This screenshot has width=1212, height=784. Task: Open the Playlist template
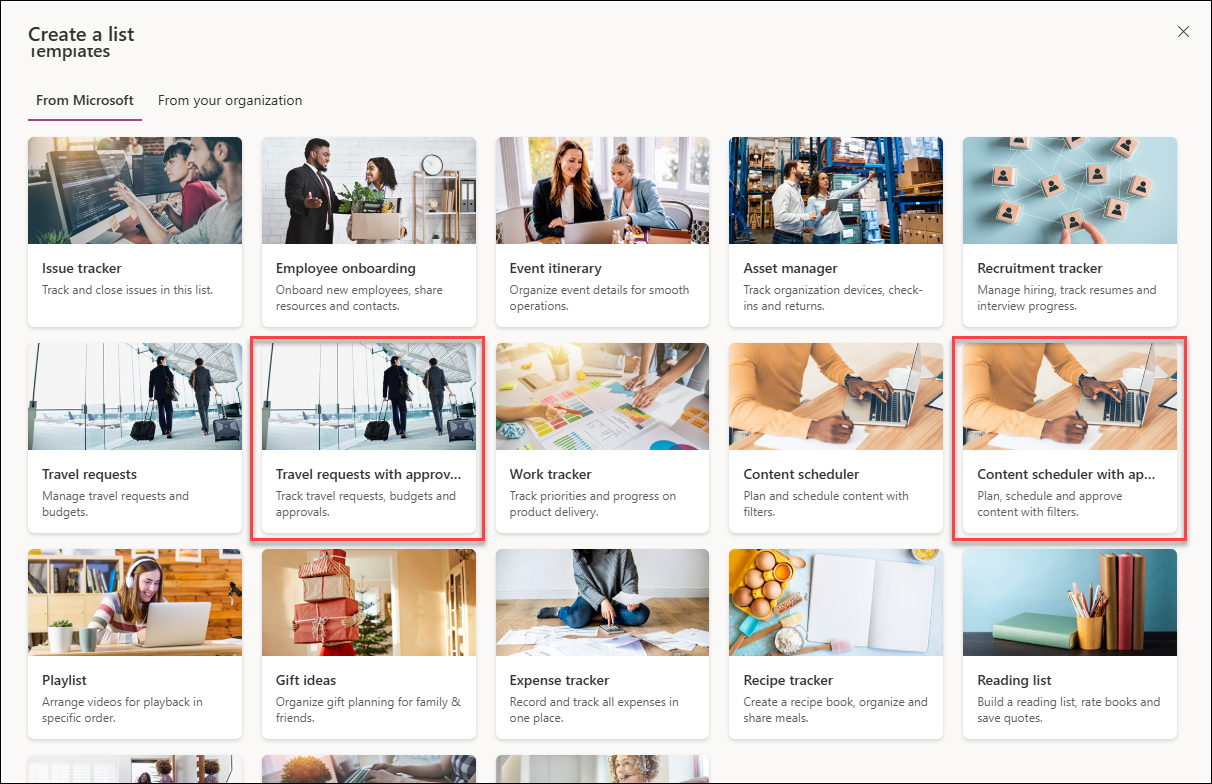point(135,644)
